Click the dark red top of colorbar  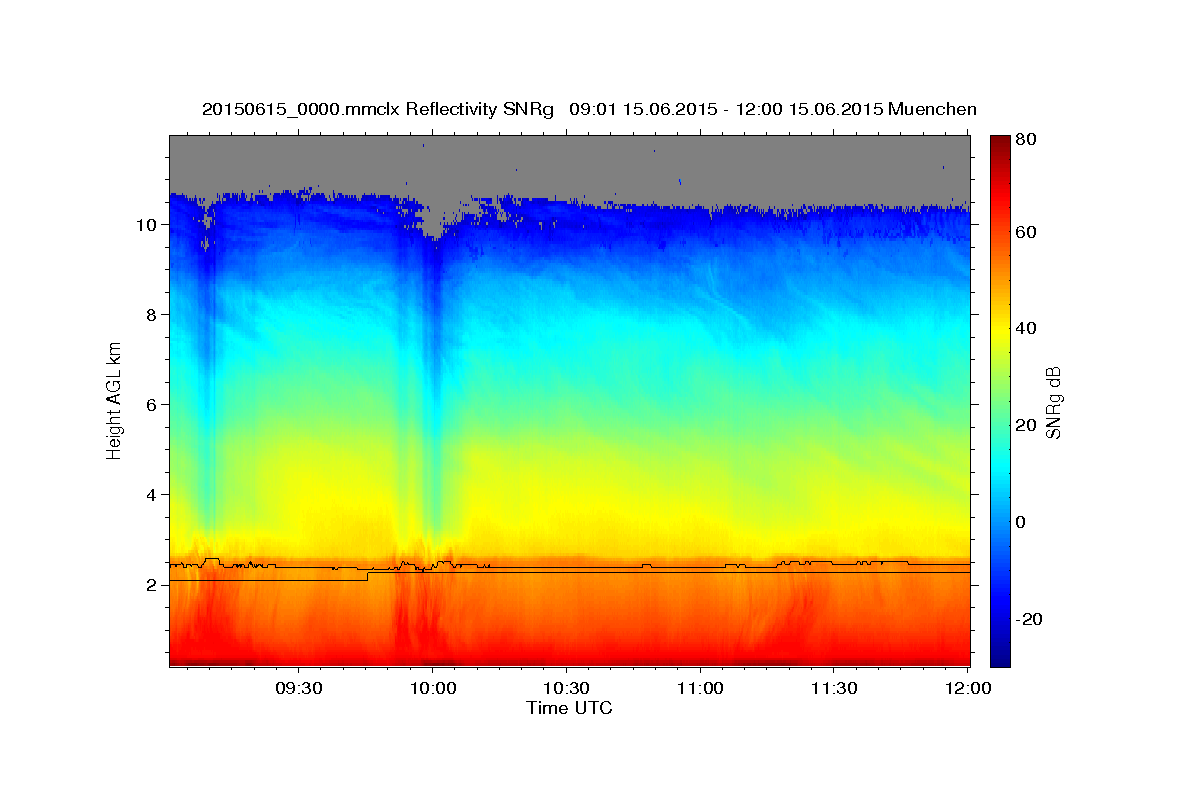pos(1000,146)
